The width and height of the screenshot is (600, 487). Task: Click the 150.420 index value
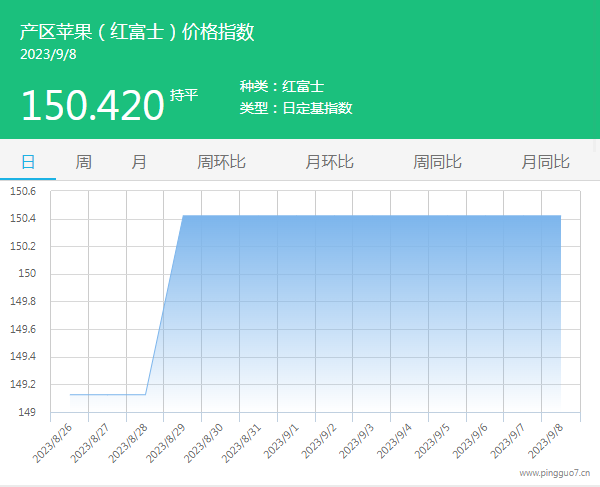92,105
